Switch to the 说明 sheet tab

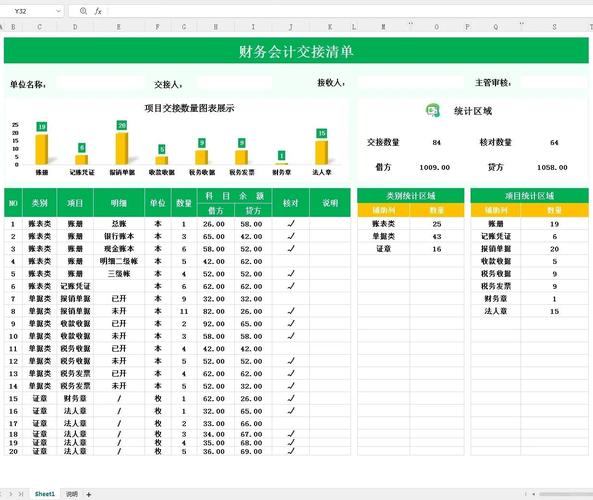click(x=72, y=494)
